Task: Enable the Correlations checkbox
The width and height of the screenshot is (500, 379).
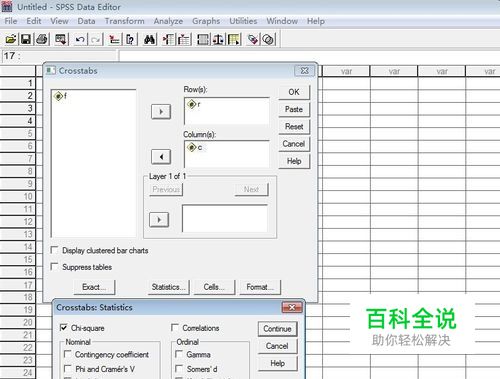Action: click(x=175, y=327)
